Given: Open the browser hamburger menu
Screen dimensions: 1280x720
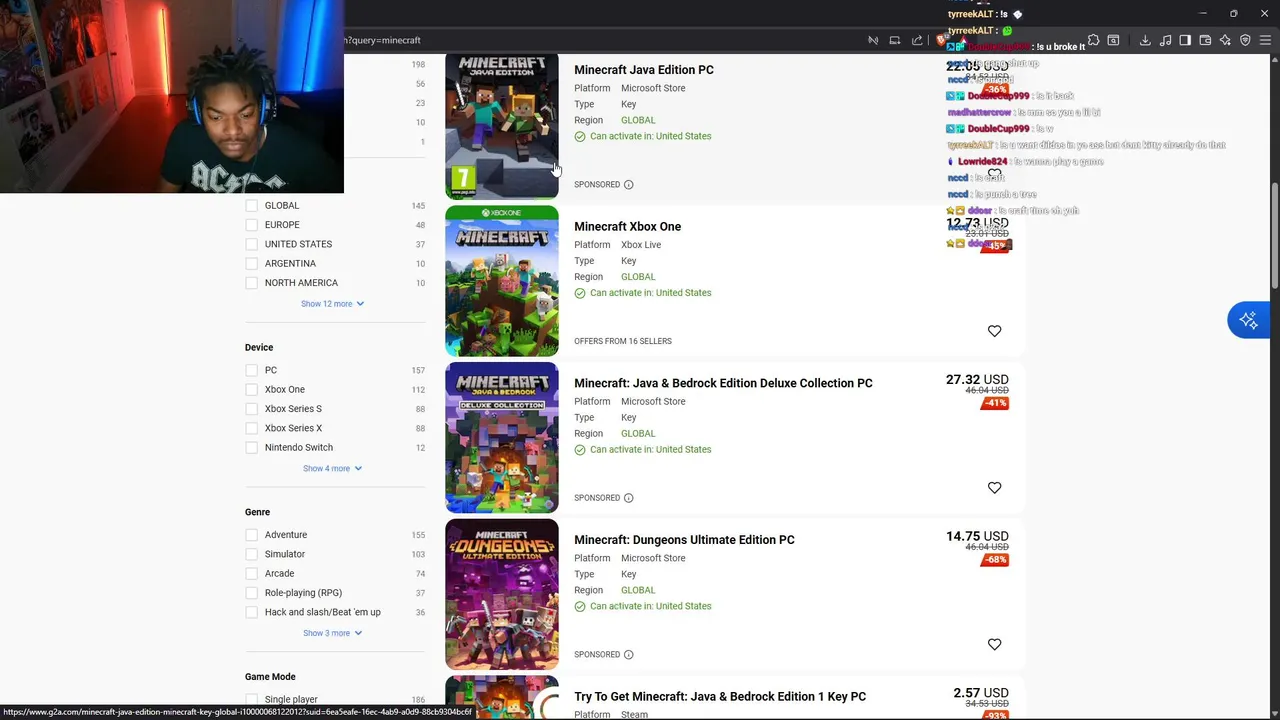Looking at the screenshot, I should click(x=1265, y=40).
